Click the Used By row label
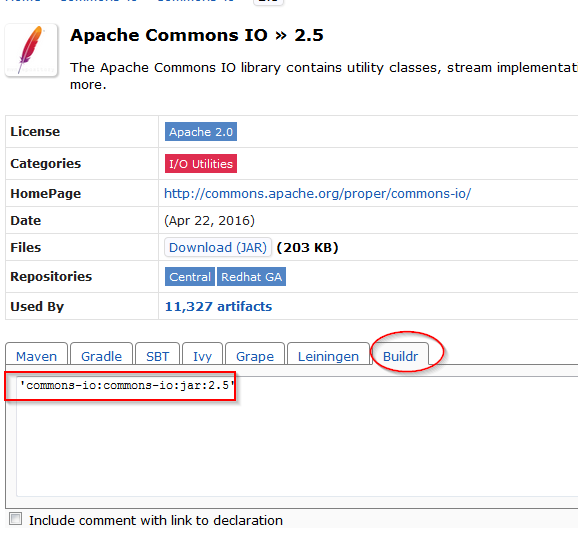The width and height of the screenshot is (578, 539). [37, 307]
